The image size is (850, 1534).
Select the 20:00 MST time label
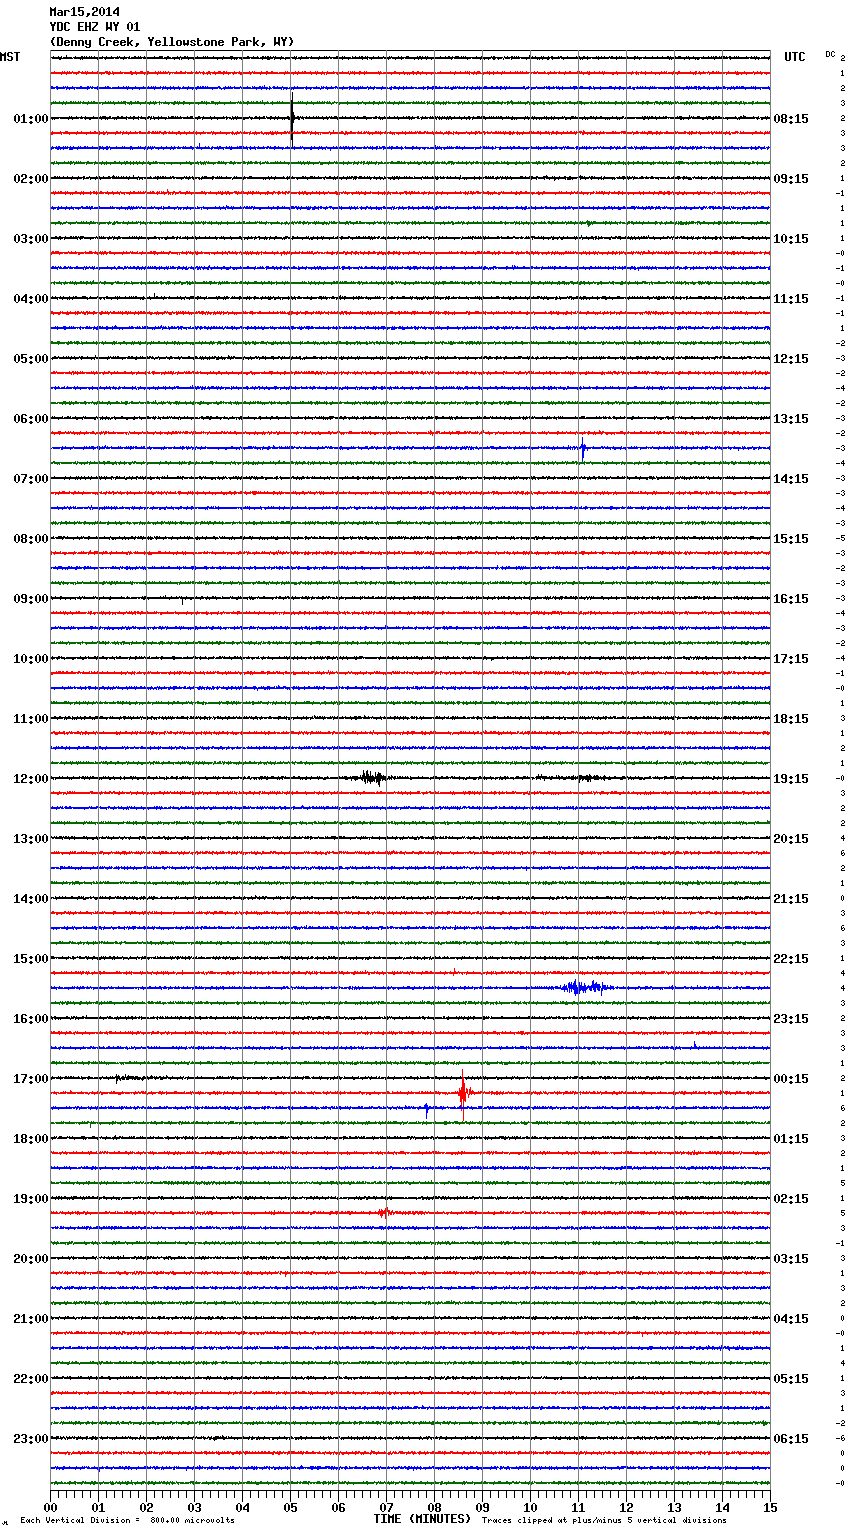point(31,1259)
